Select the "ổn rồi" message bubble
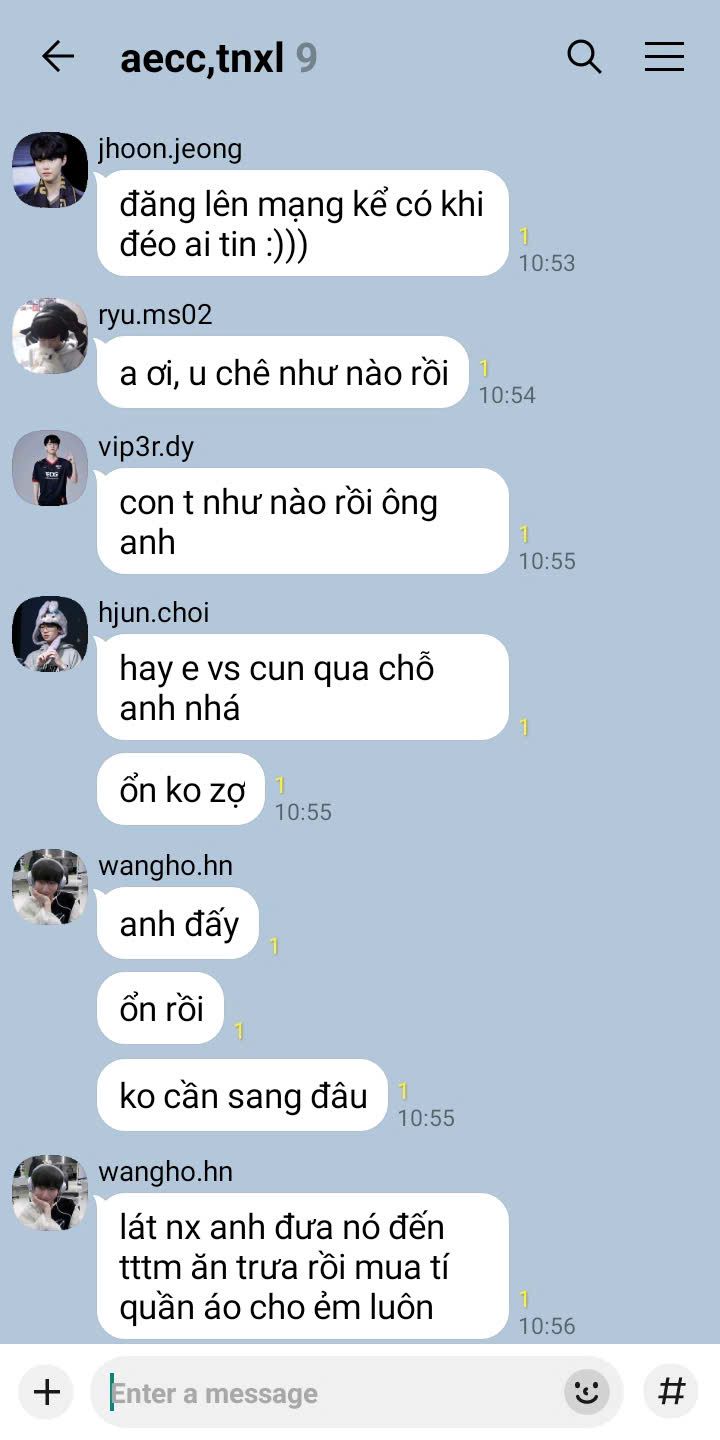Screen dimensions: 720x1440 161,1009
